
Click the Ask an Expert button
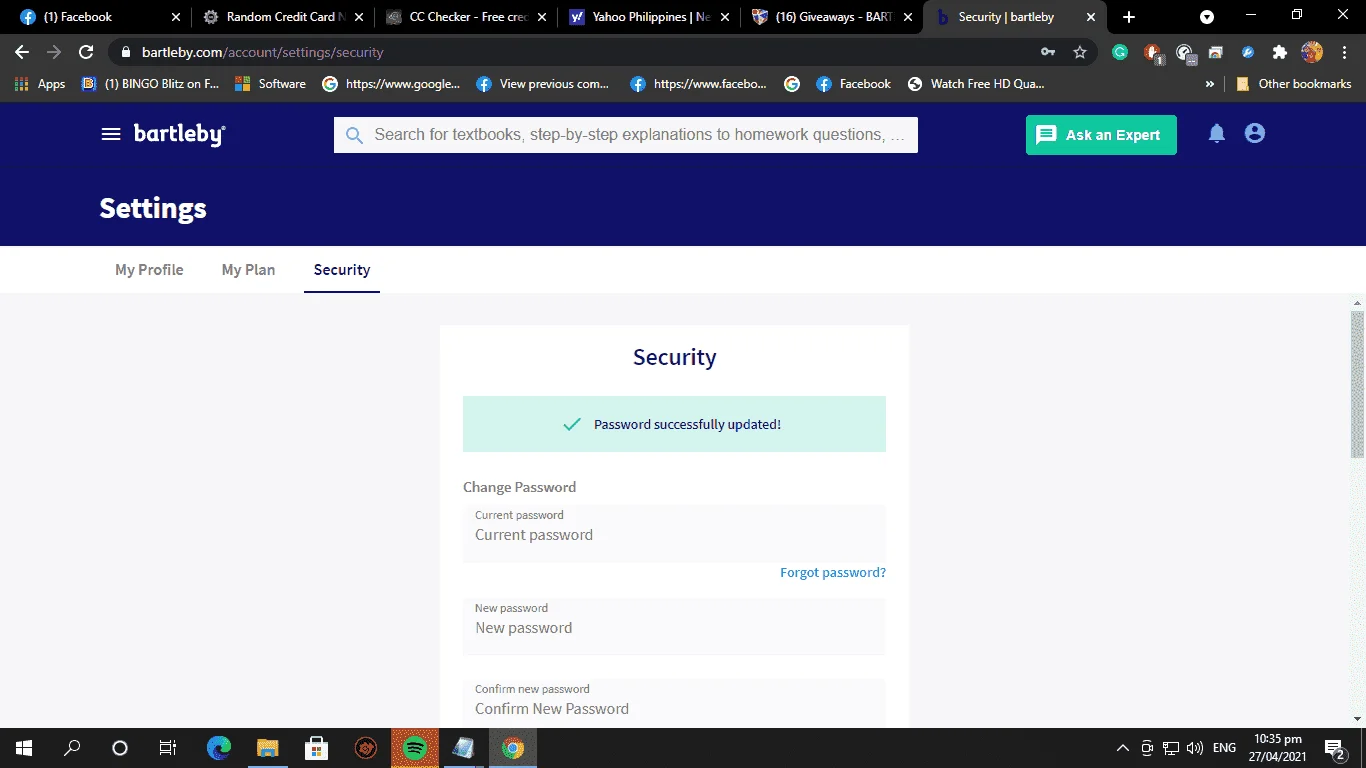[1101, 135]
